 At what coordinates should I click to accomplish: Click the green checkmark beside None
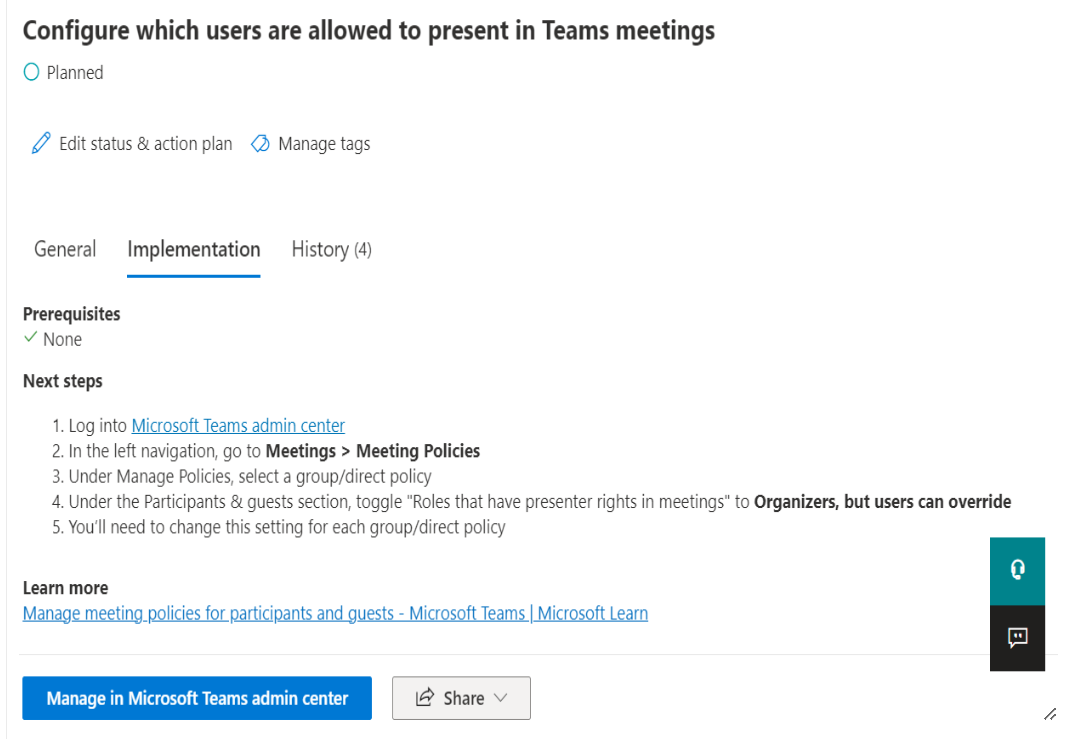pos(30,339)
